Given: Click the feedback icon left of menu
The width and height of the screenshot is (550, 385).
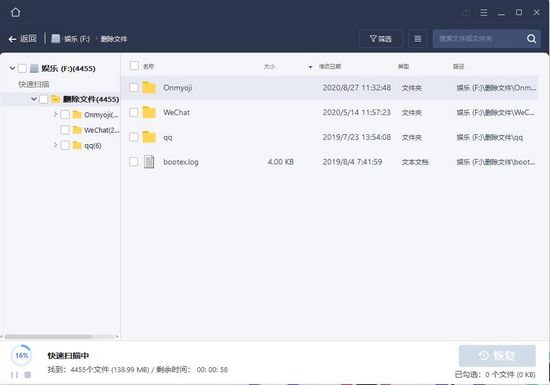Looking at the screenshot, I should tap(466, 13).
